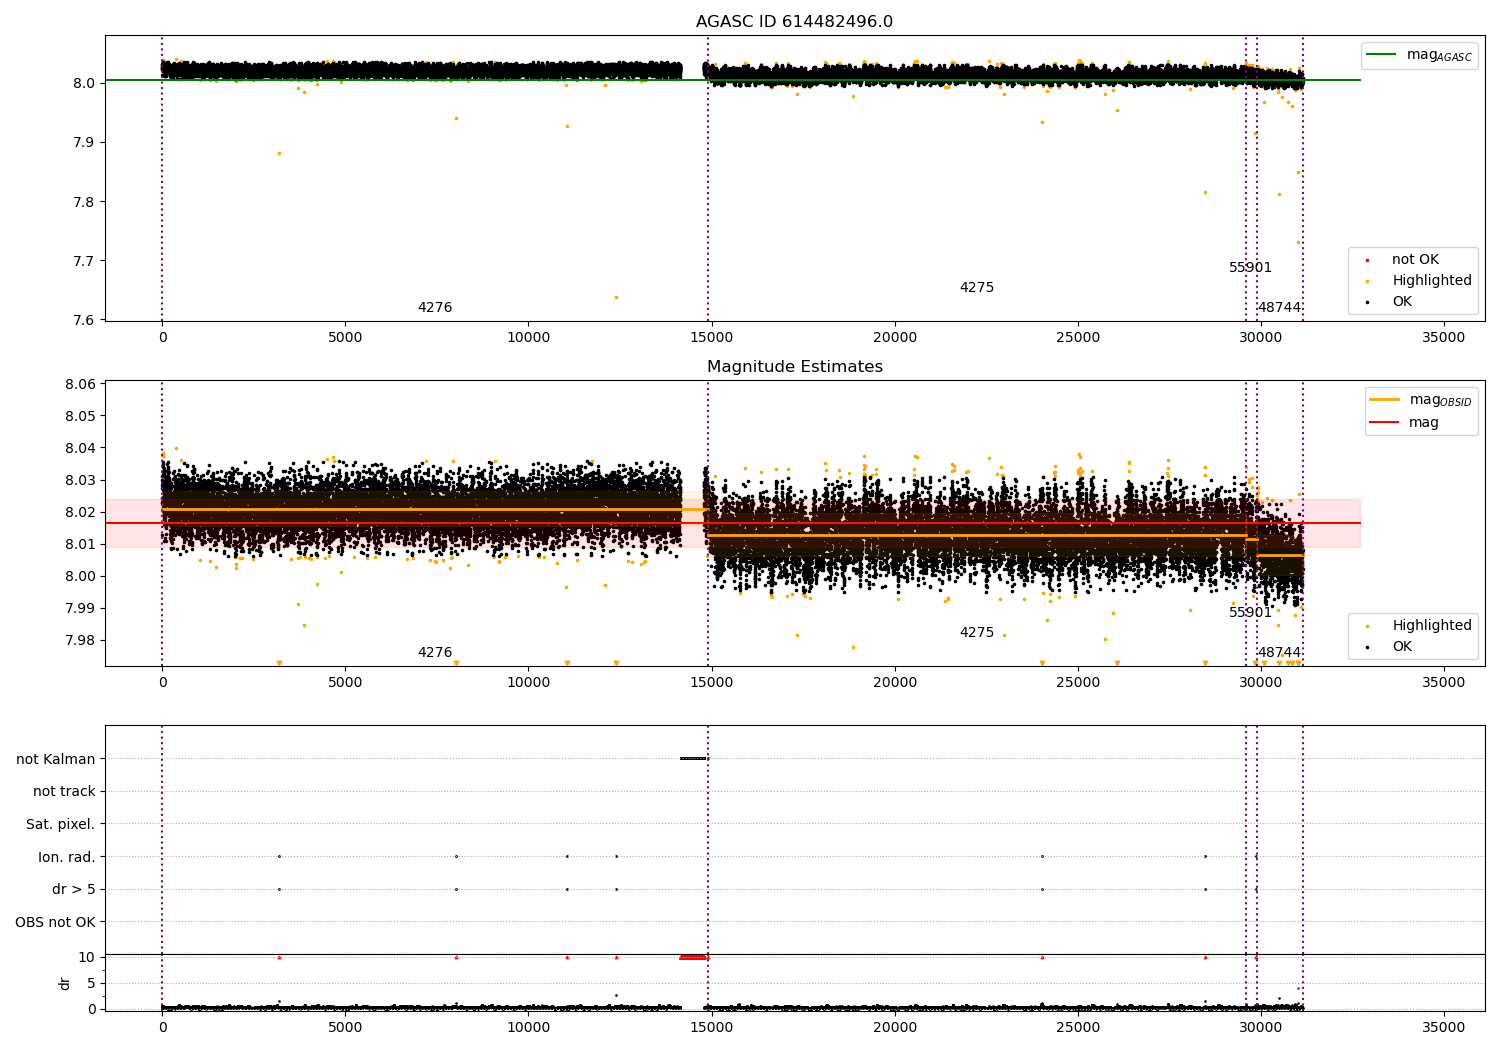Click the black 'not Kalman' flagged segment

(x=693, y=758)
